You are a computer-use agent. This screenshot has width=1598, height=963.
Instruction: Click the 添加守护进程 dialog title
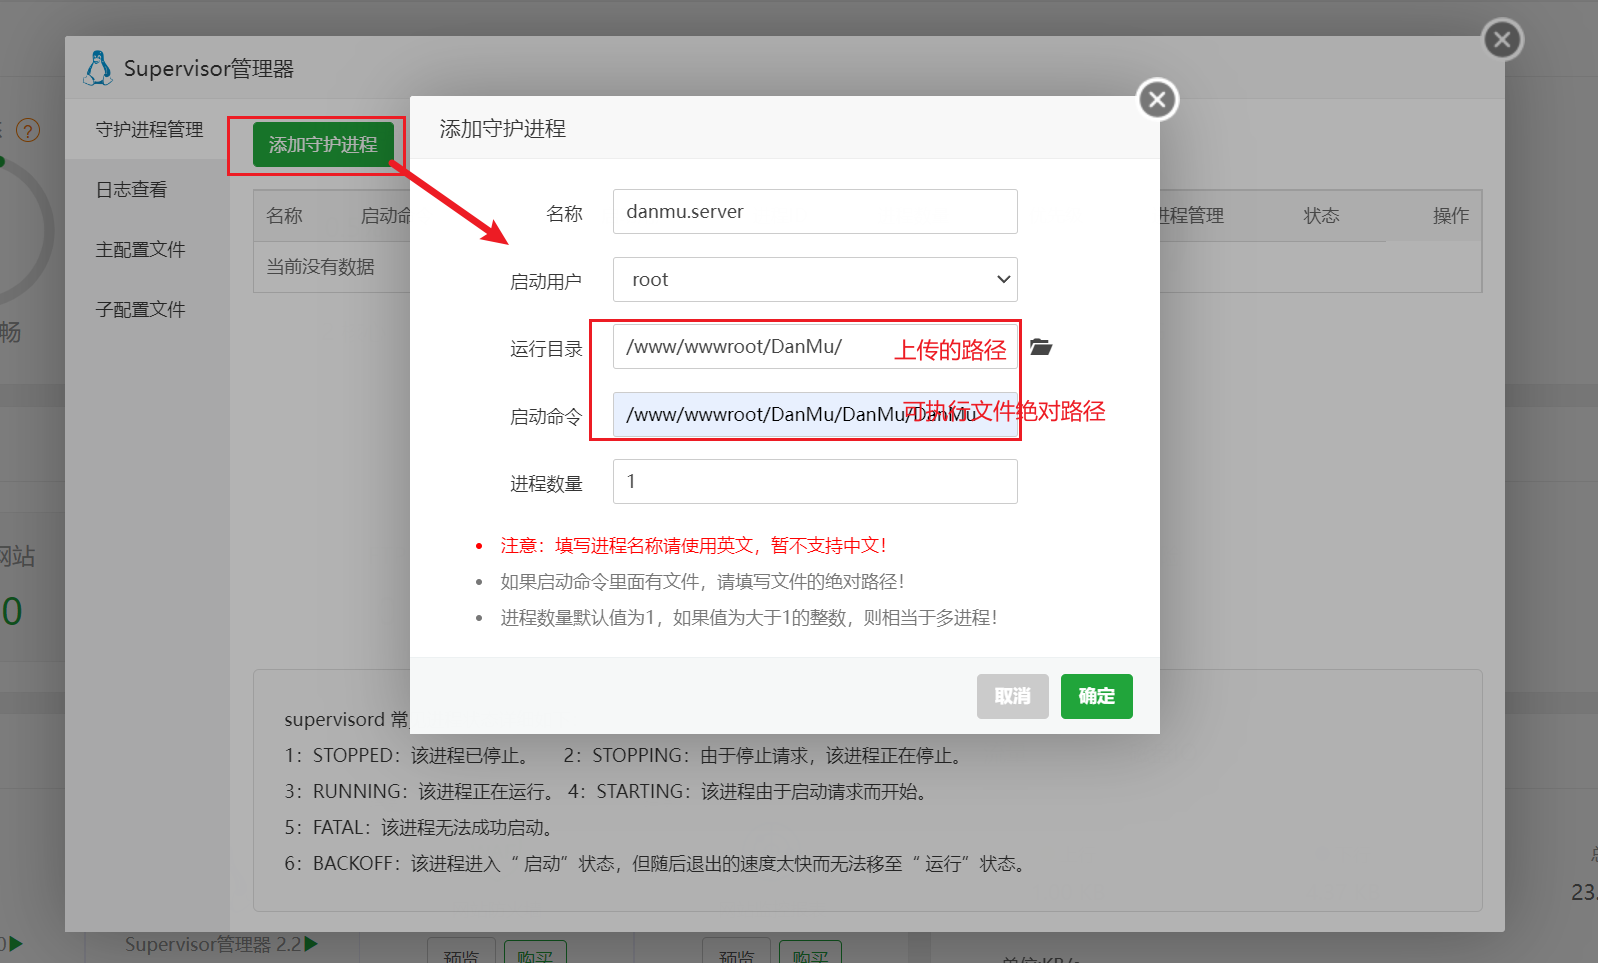pos(503,129)
